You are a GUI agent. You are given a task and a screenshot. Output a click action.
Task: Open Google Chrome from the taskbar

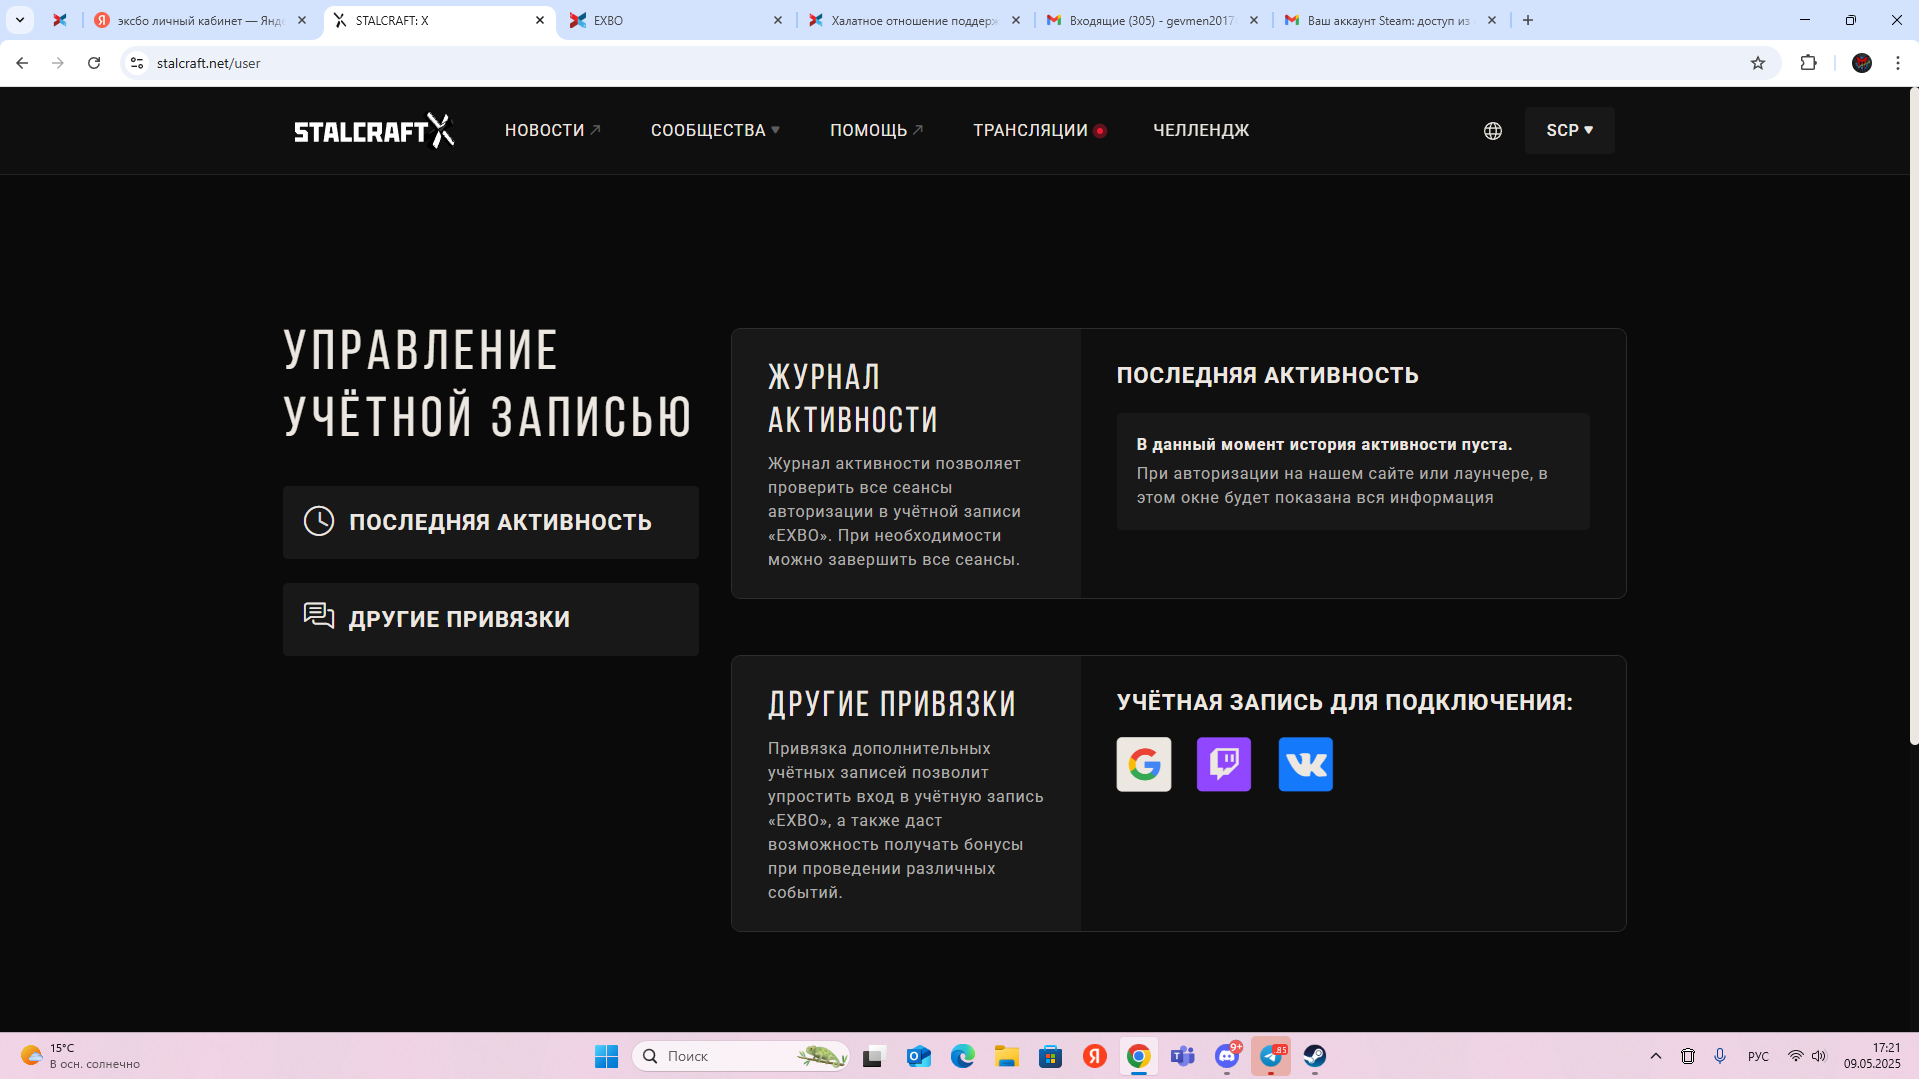1138,1056
